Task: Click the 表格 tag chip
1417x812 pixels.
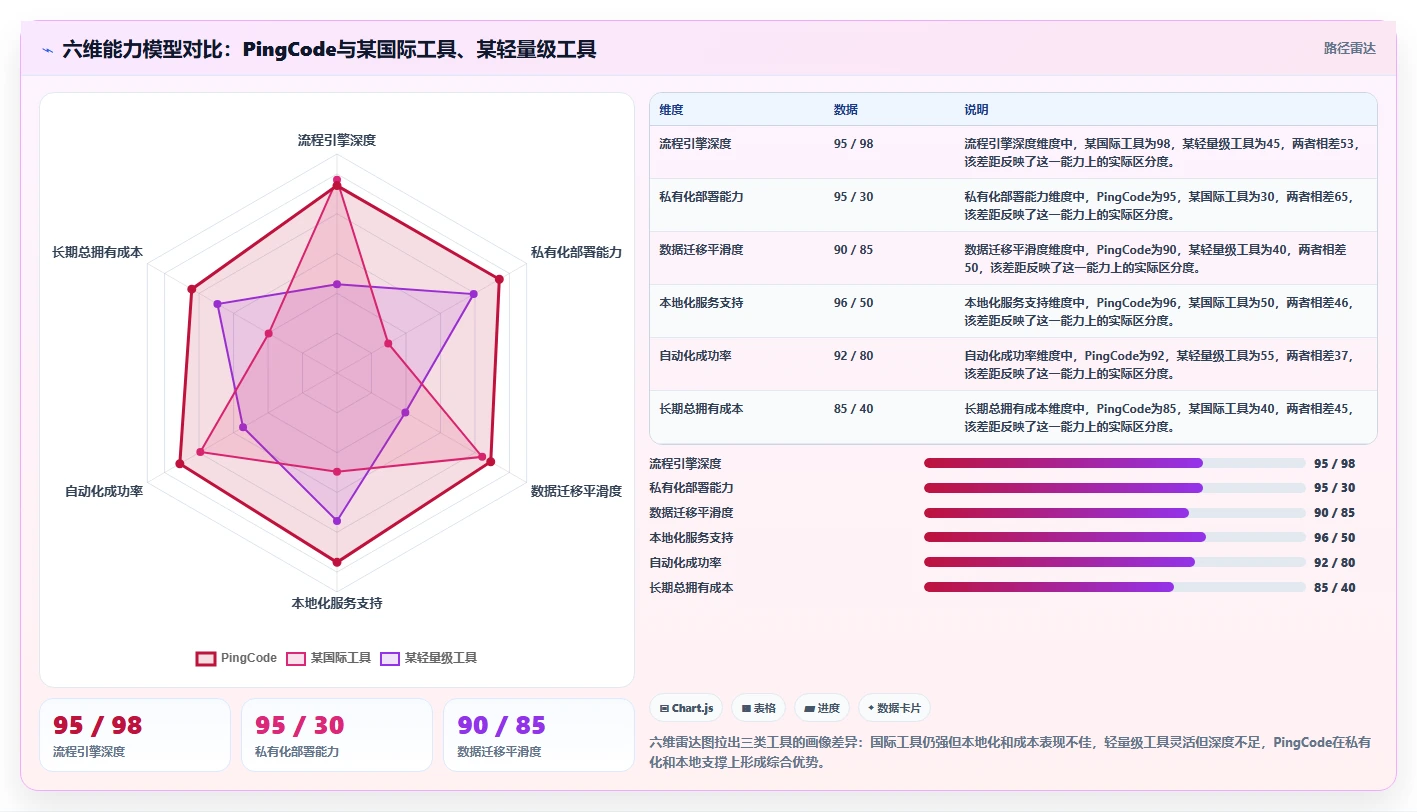Action: (759, 708)
